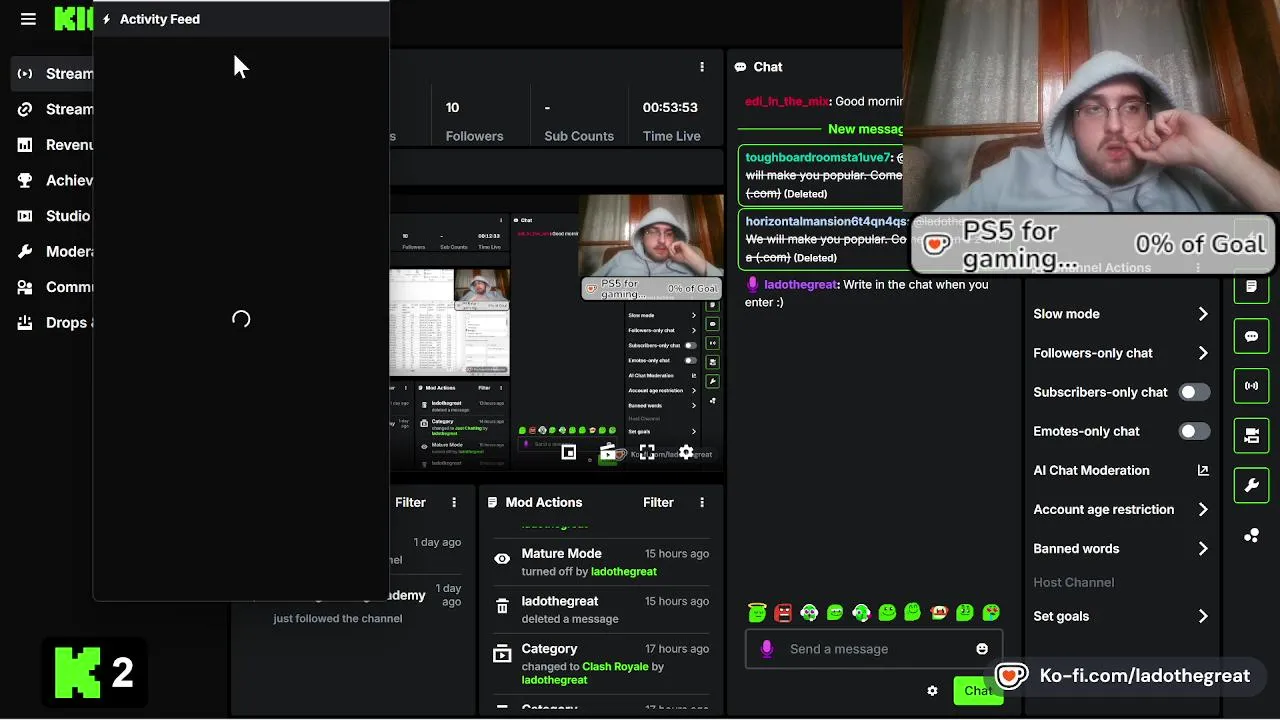Open the Mod Actions three-dot menu
The height and width of the screenshot is (720, 1280).
[x=702, y=502]
